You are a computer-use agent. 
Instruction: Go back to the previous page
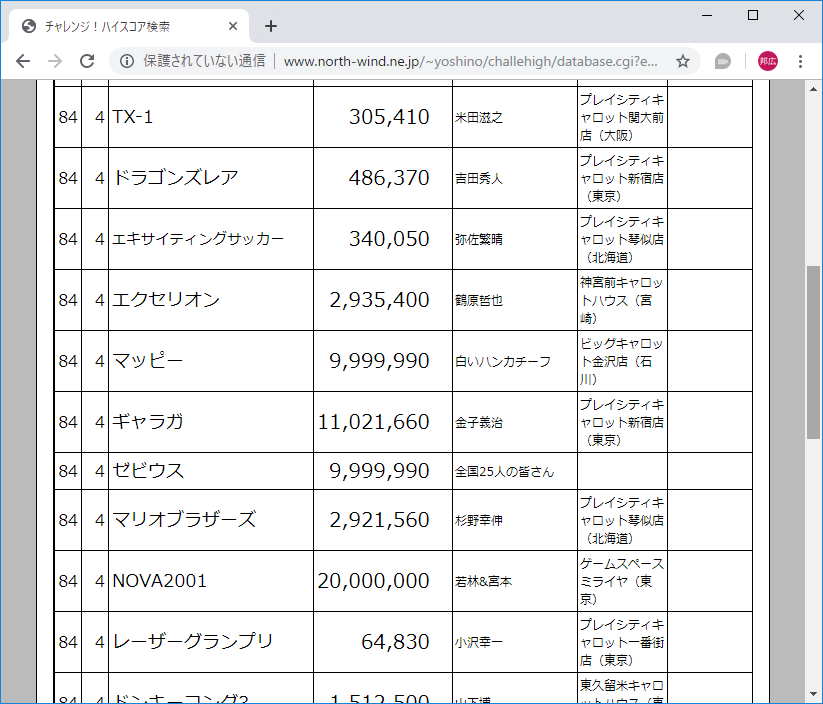click(23, 61)
